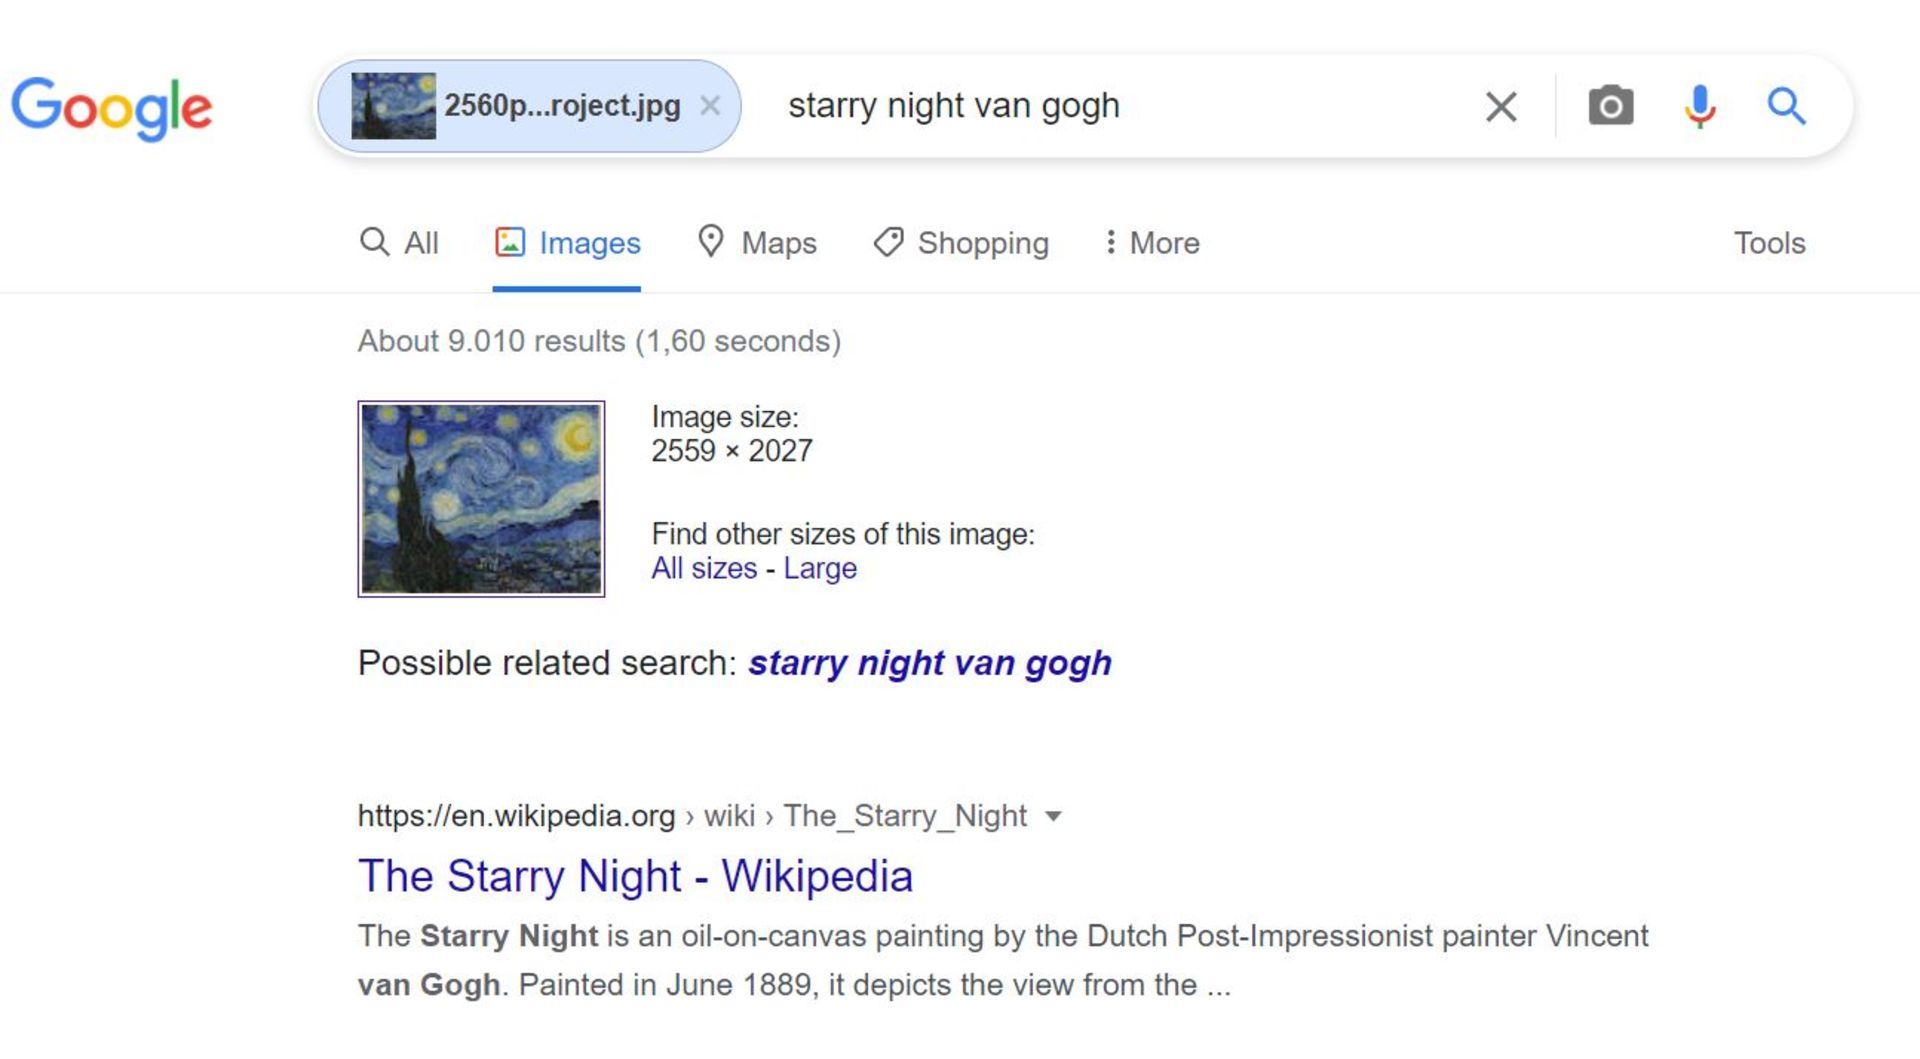Screen dimensions: 1920x1059
Task: Clear the search box text
Action: tap(1500, 106)
